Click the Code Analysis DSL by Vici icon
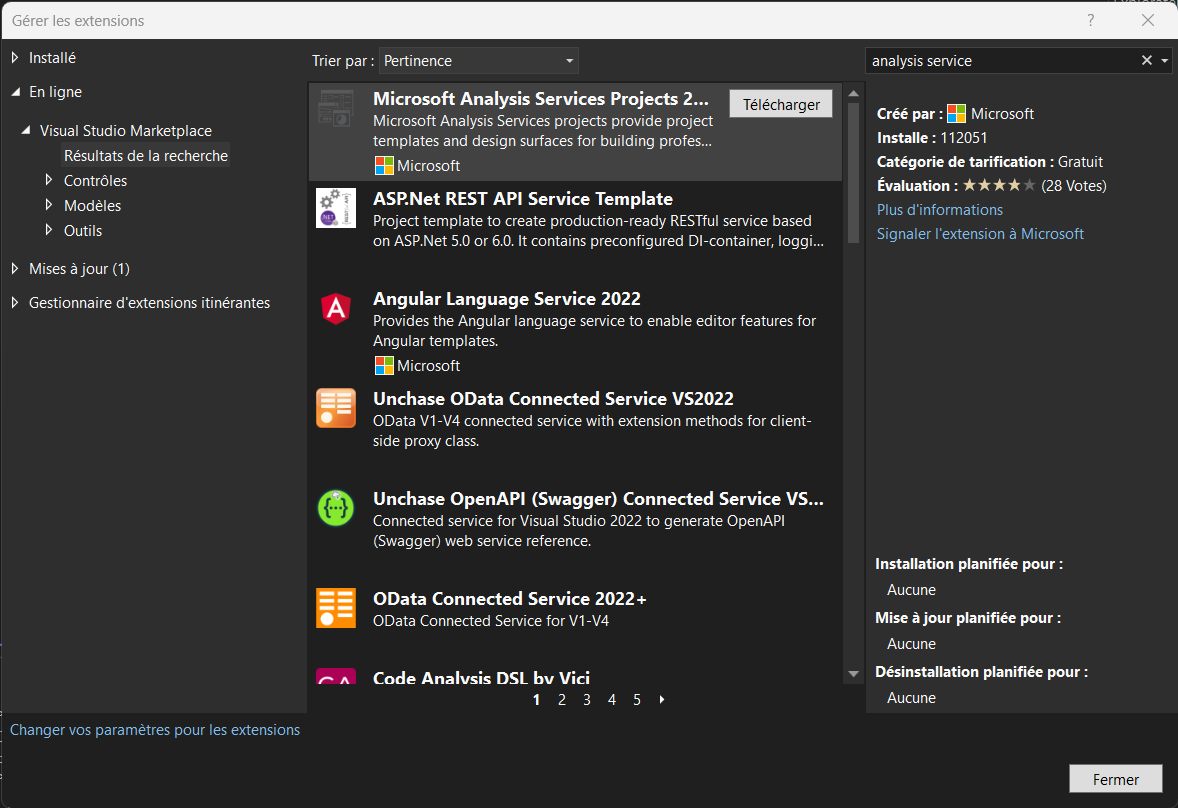The height and width of the screenshot is (808, 1178). point(336,676)
